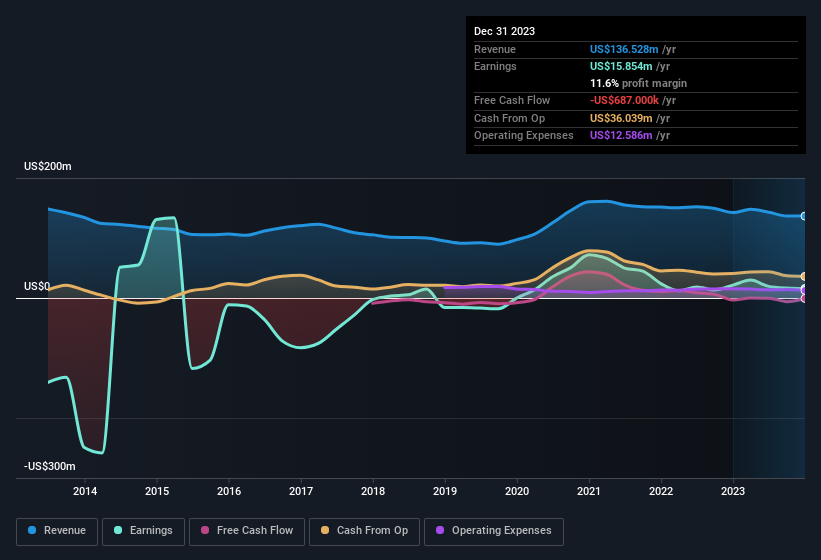The height and width of the screenshot is (560, 821).
Task: Click the 11.6% profit margin text
Action: (x=638, y=83)
